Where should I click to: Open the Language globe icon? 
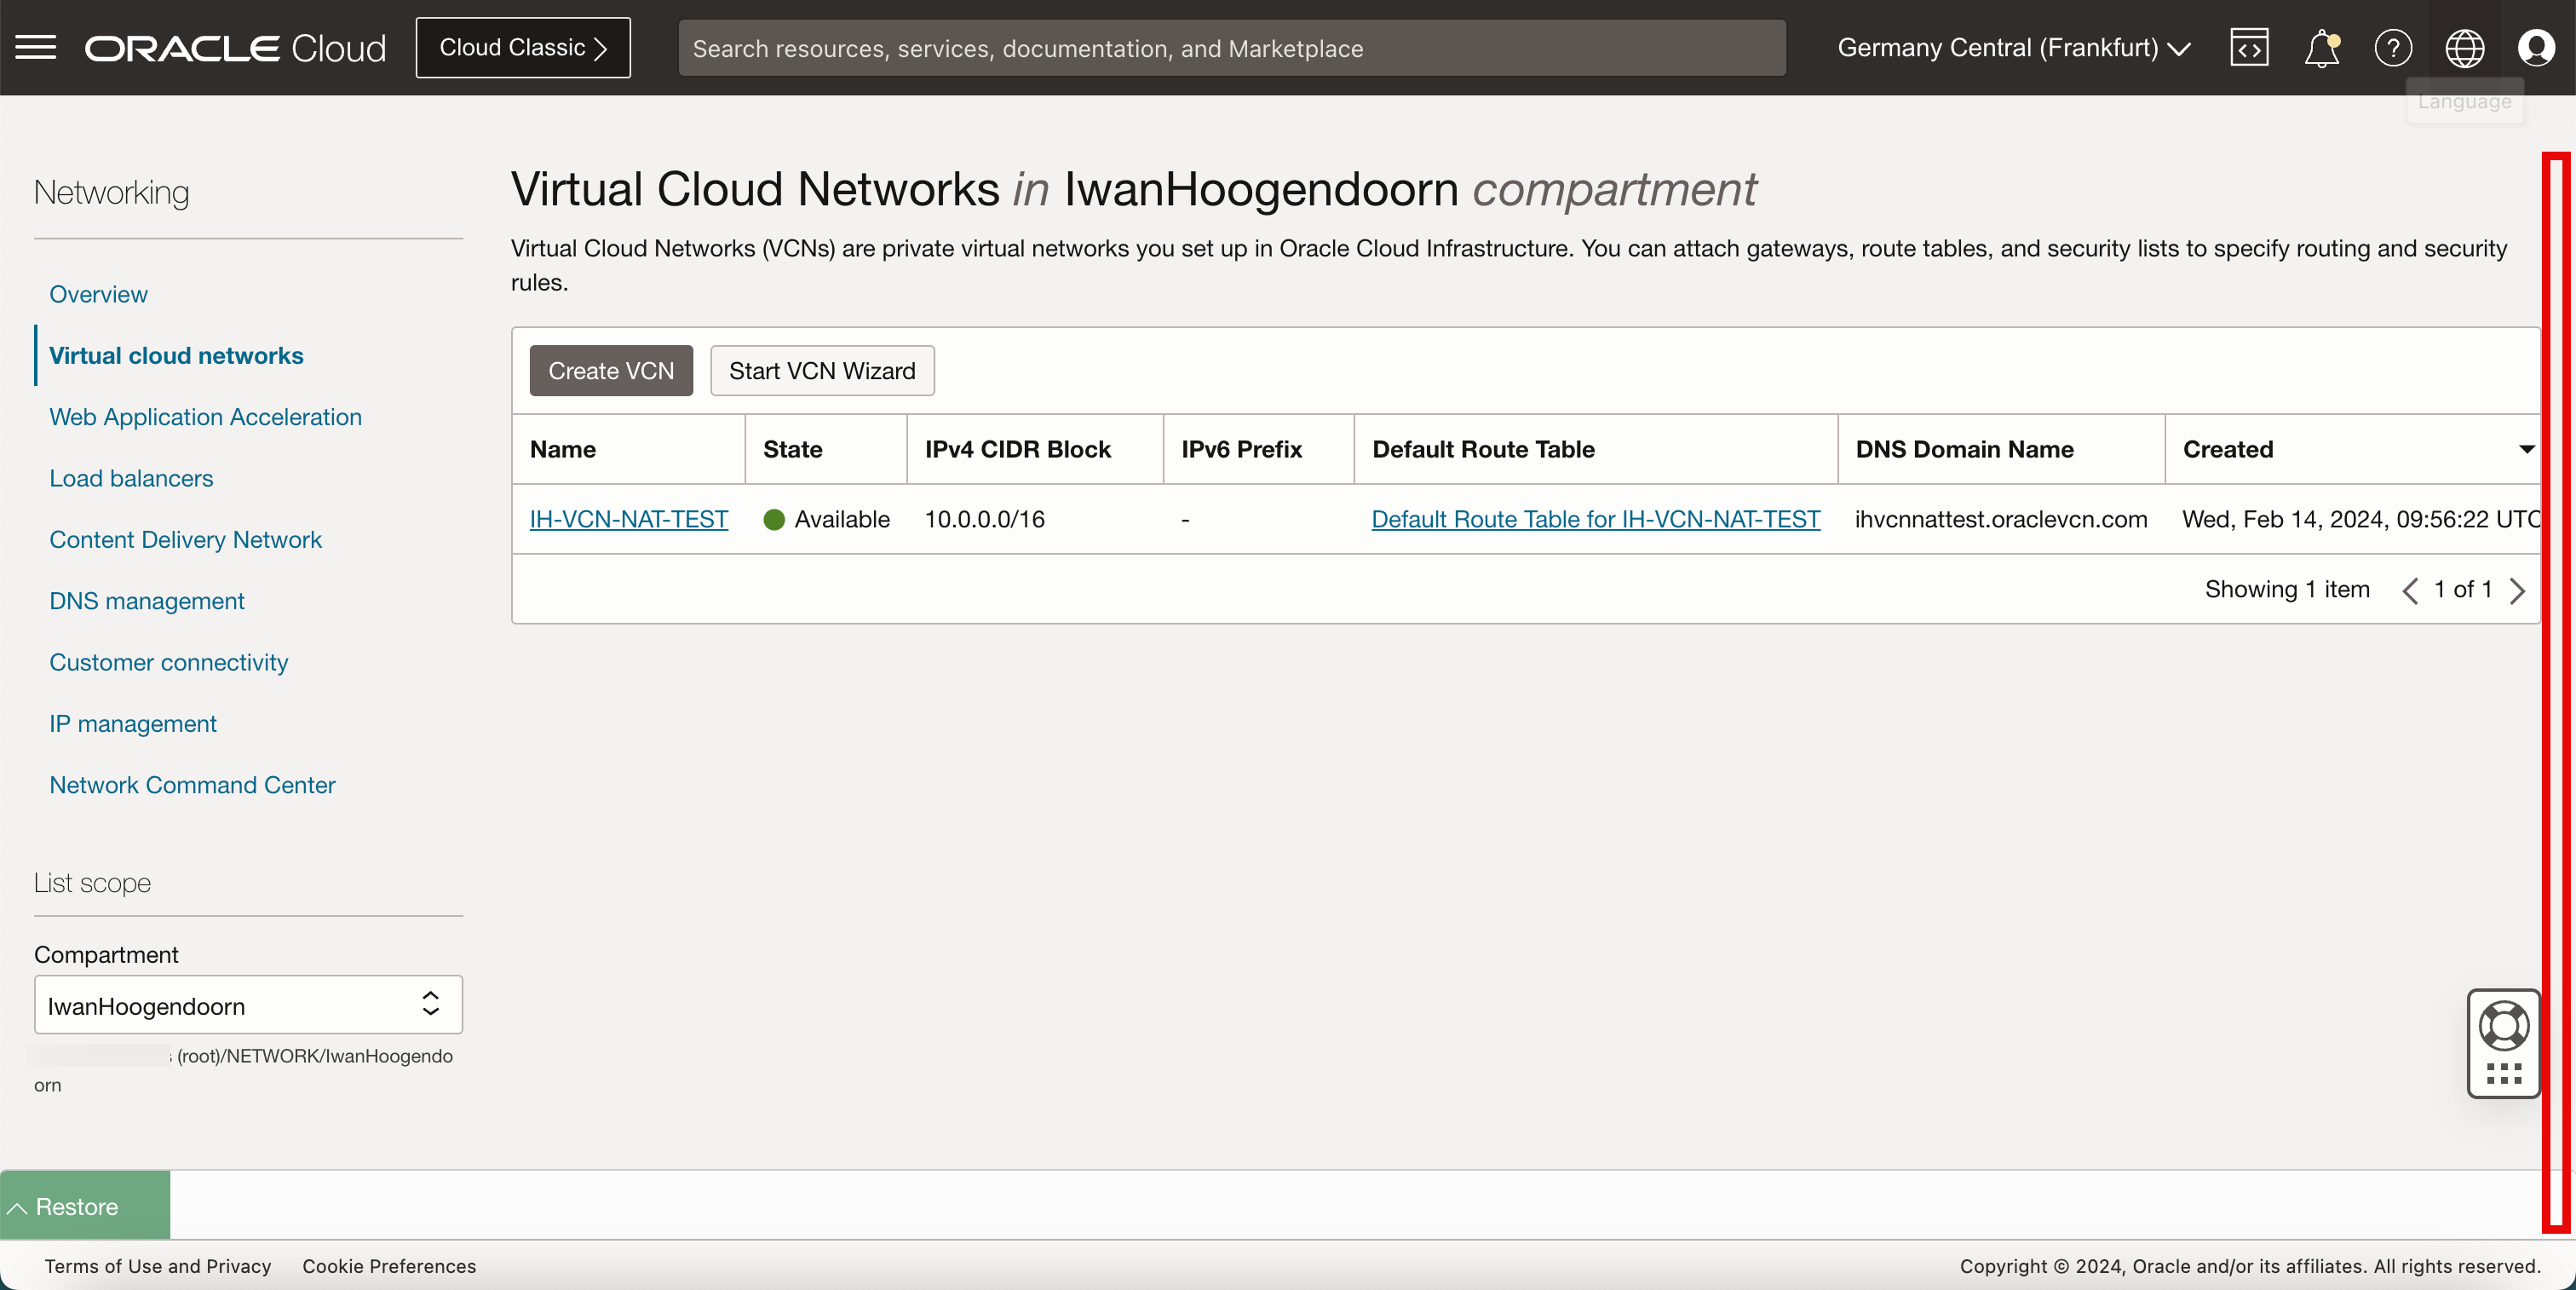pos(2464,47)
